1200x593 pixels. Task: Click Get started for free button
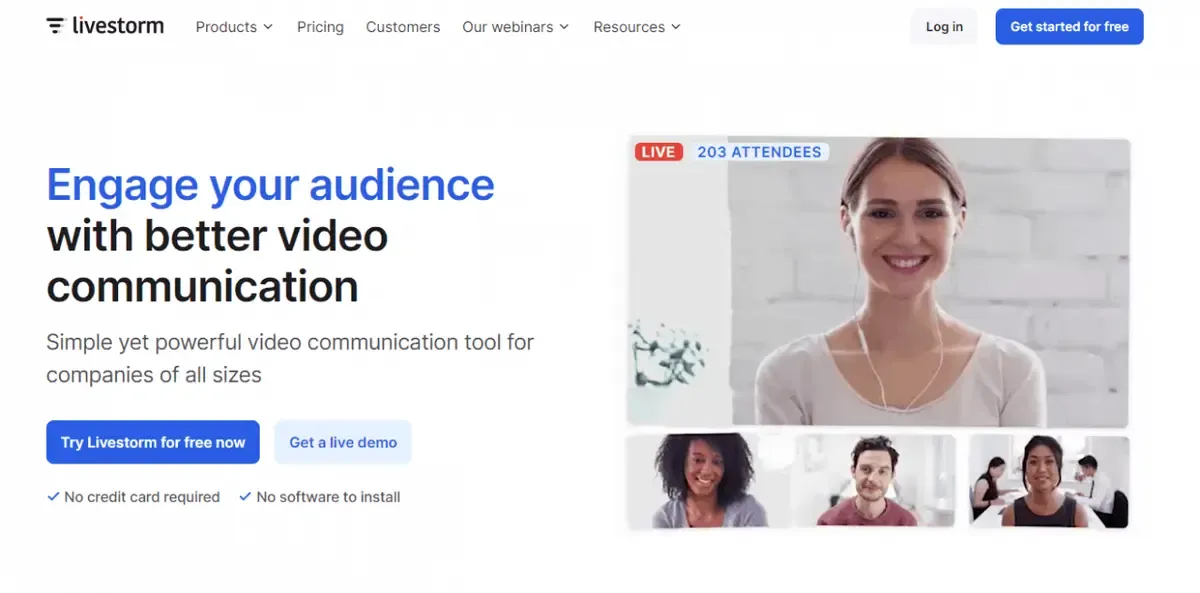tap(1069, 27)
